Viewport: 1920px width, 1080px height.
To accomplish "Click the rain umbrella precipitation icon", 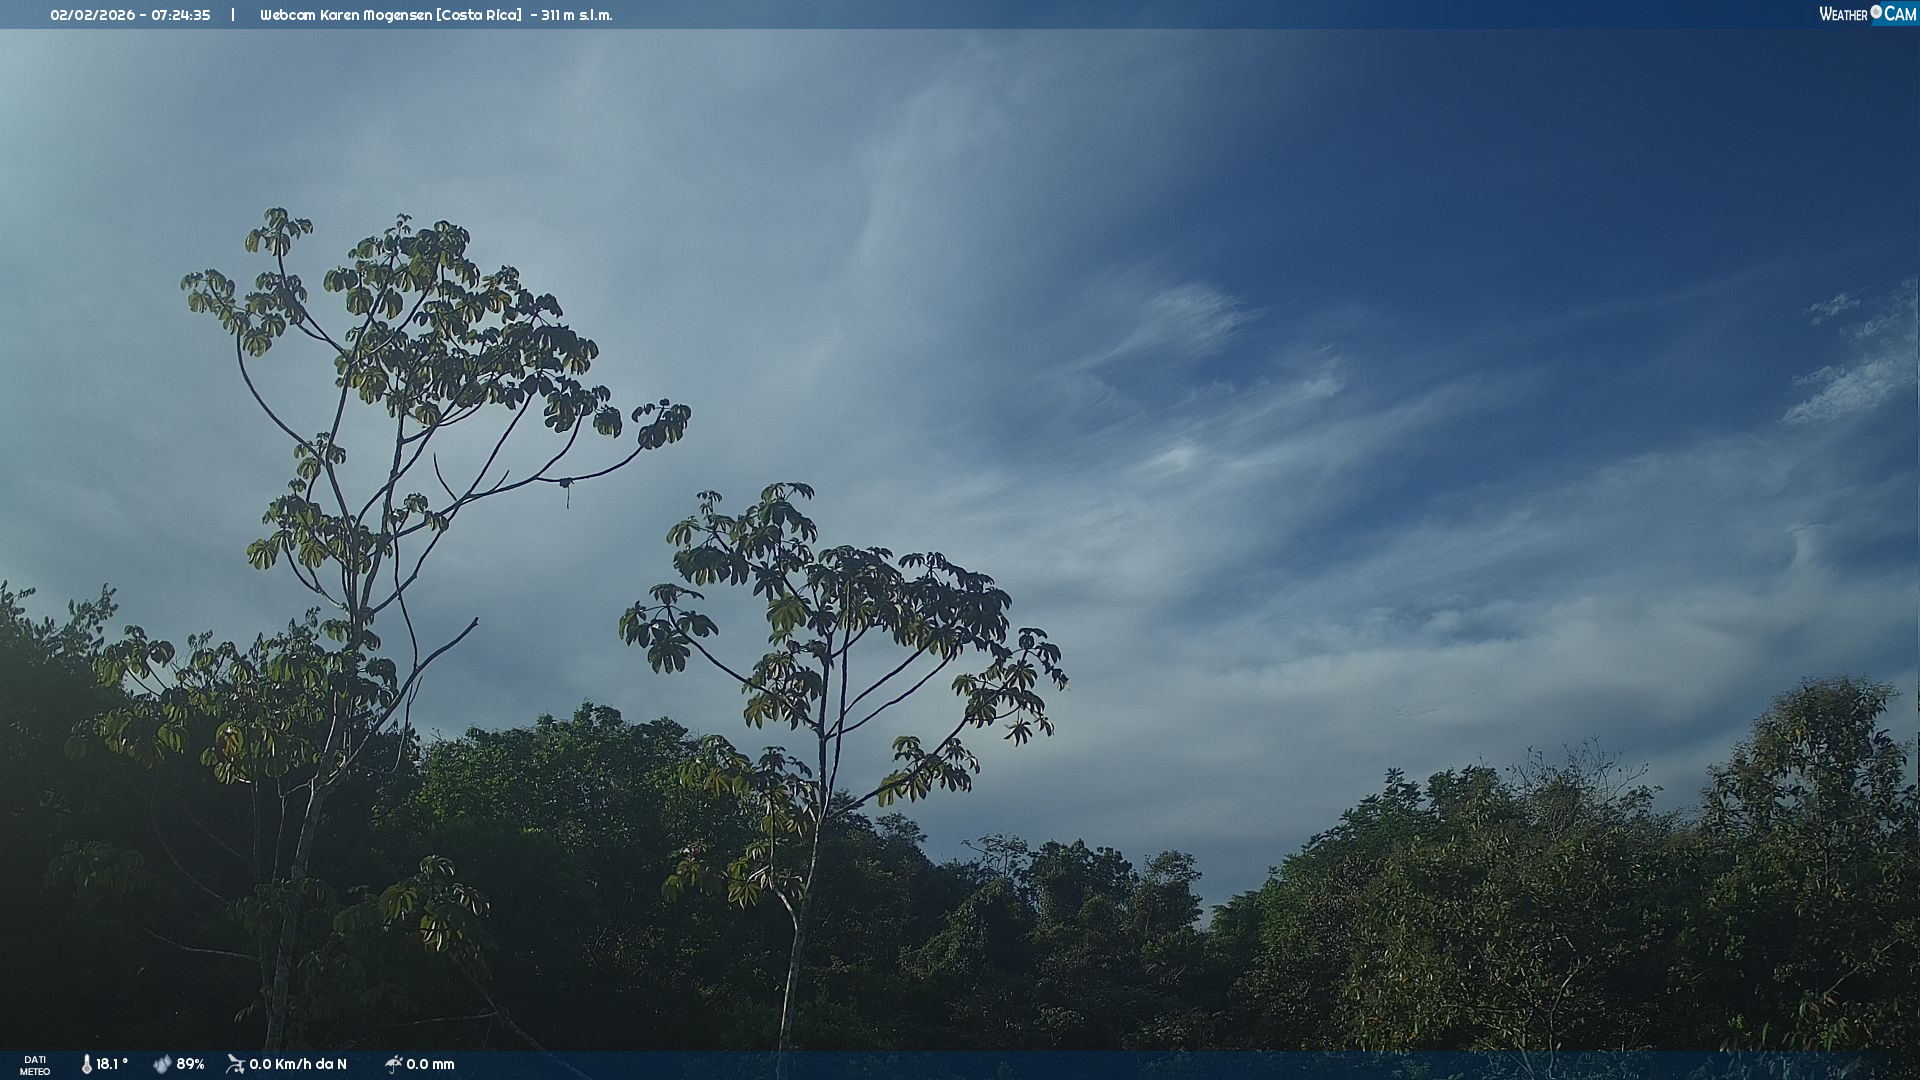I will pos(393,1064).
